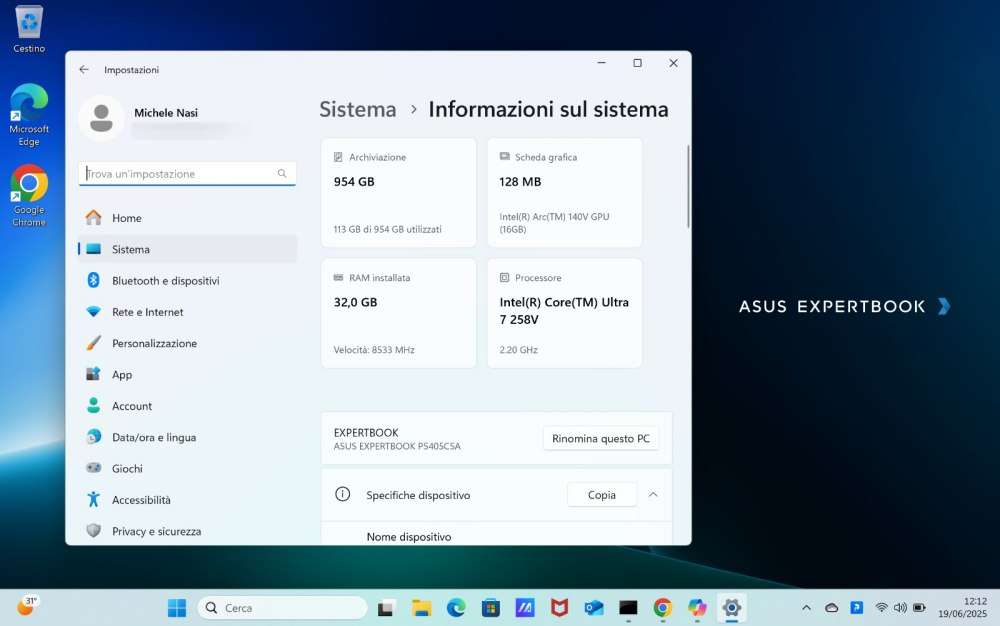1000x626 pixels.
Task: Select Account in the sidebar
Action: (132, 406)
